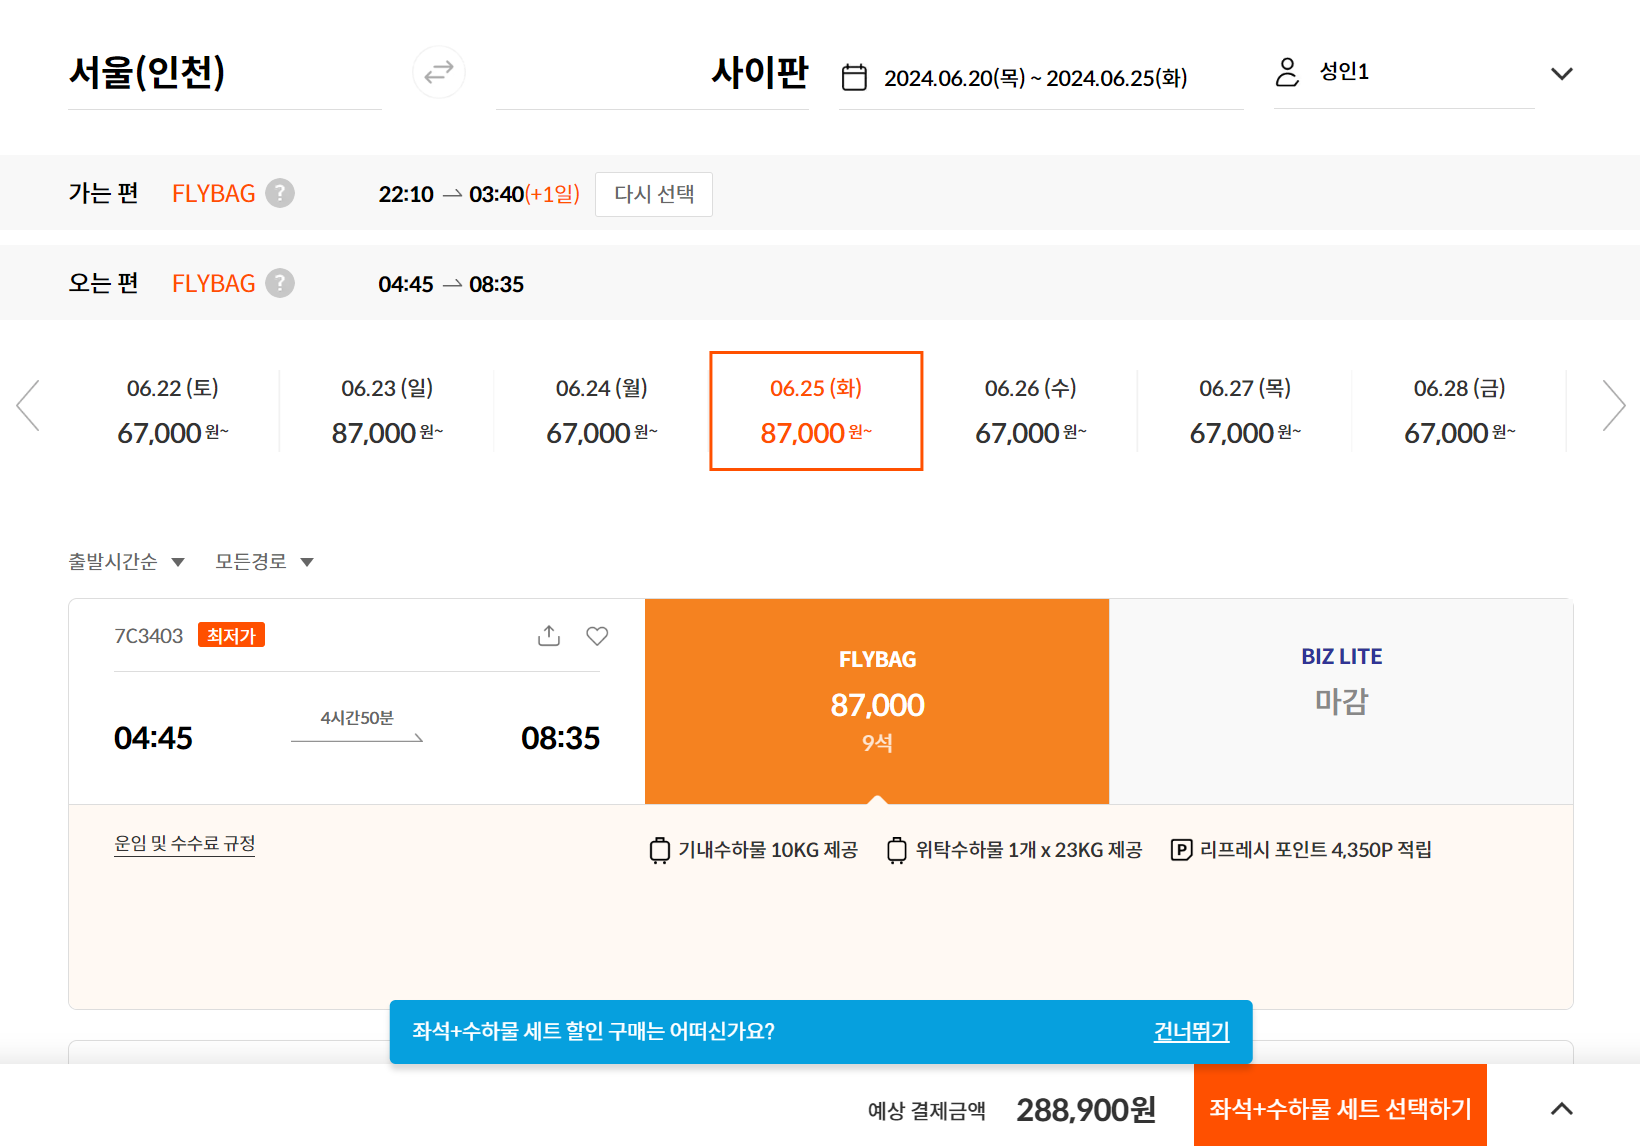Select the FLYBAG 87,000 fare card
The image size is (1640, 1146).
coord(877,701)
